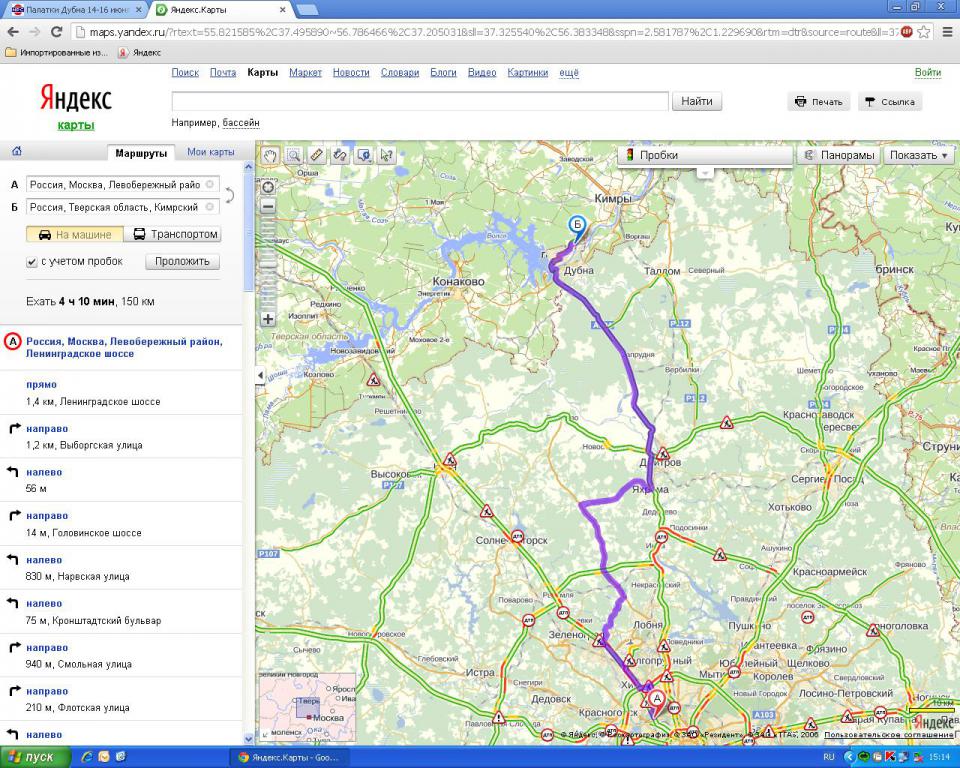This screenshot has width=960, height=768.
Task: Open the Новости service link
Action: (351, 73)
